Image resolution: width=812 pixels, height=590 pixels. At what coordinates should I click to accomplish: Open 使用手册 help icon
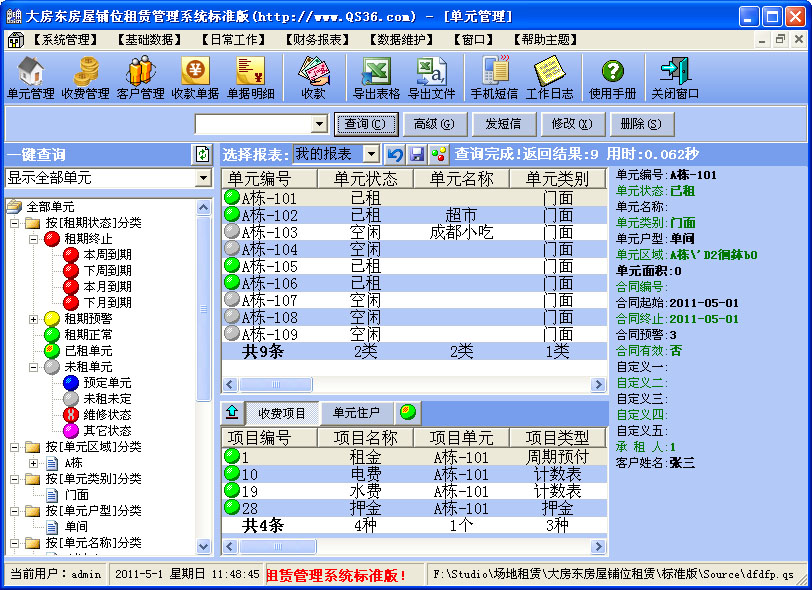tap(613, 78)
